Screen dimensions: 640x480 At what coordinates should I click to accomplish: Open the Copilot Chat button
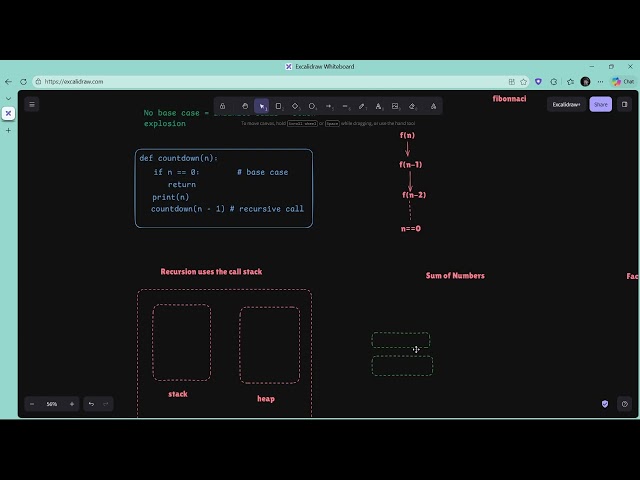(623, 82)
